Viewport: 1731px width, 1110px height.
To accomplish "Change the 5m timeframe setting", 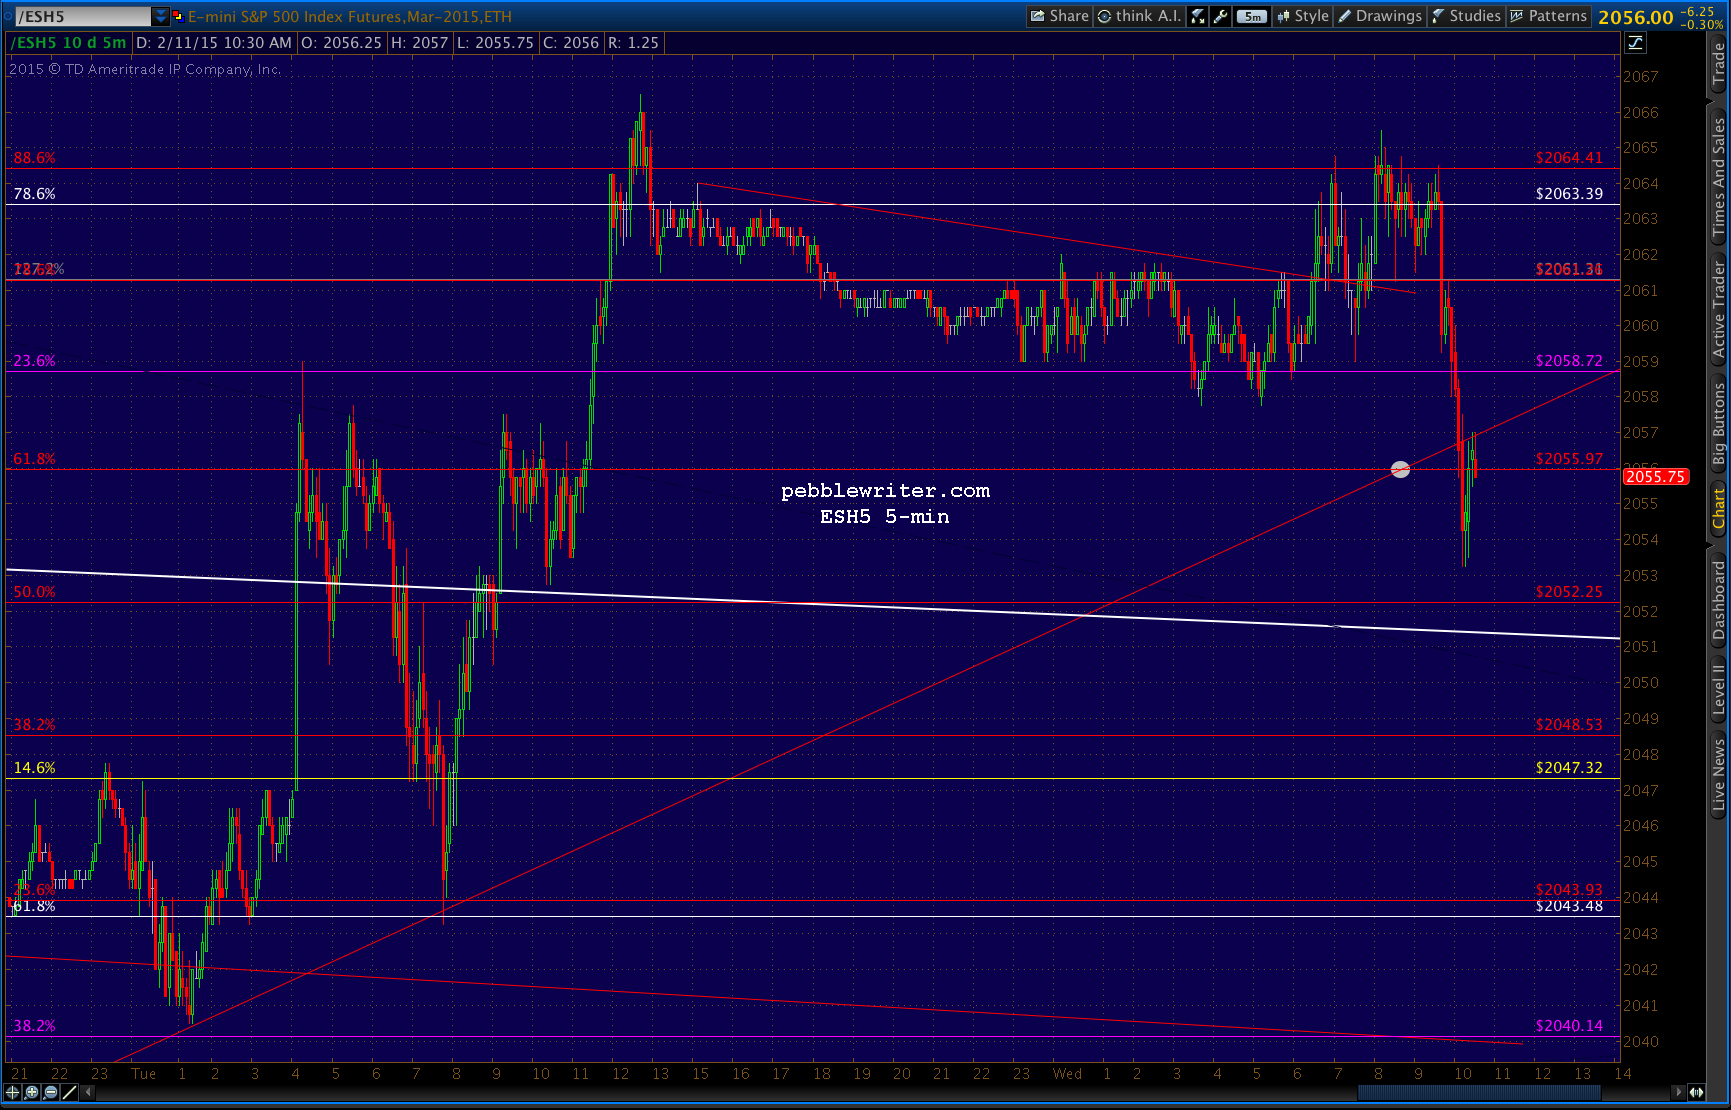I will pos(1252,16).
